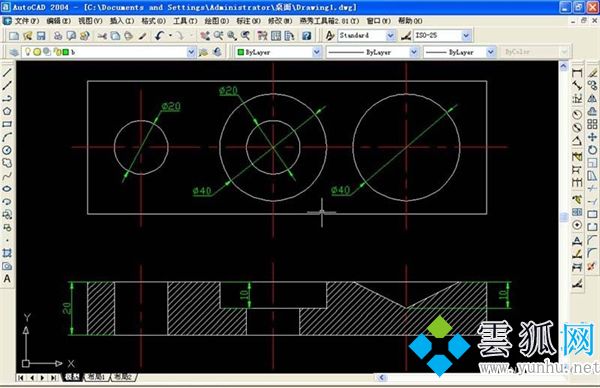Switch to the 布局1 layout tab

click(96, 377)
